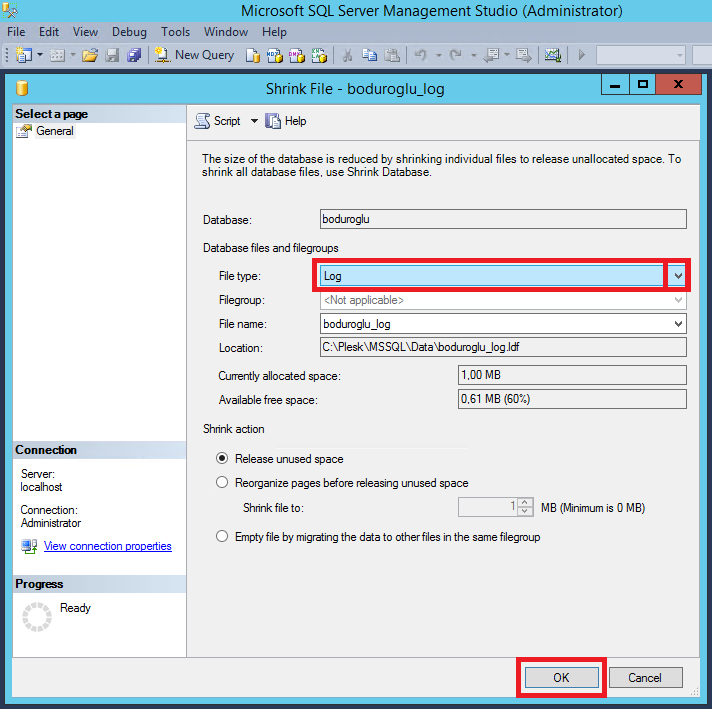
Task: Click the Currently allocated space field
Action: click(572, 375)
